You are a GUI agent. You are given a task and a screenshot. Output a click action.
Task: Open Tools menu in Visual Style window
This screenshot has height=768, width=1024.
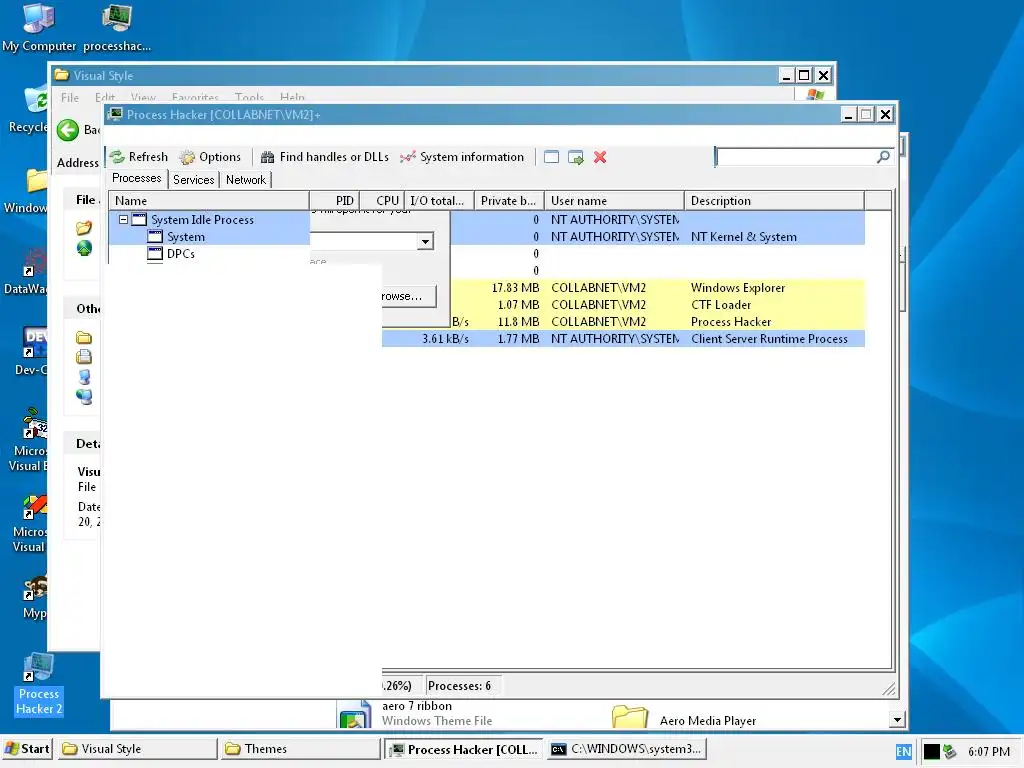[x=249, y=97]
